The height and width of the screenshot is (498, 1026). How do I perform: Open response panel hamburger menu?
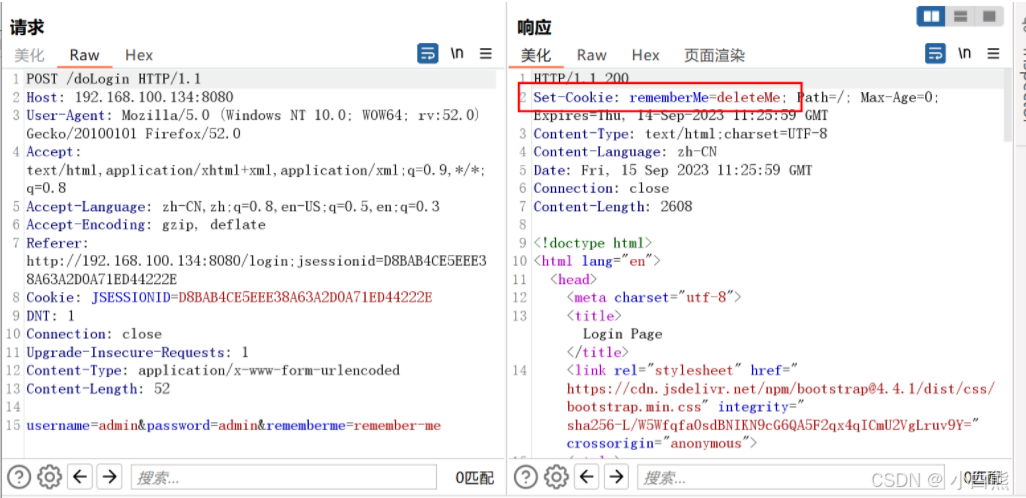(993, 54)
